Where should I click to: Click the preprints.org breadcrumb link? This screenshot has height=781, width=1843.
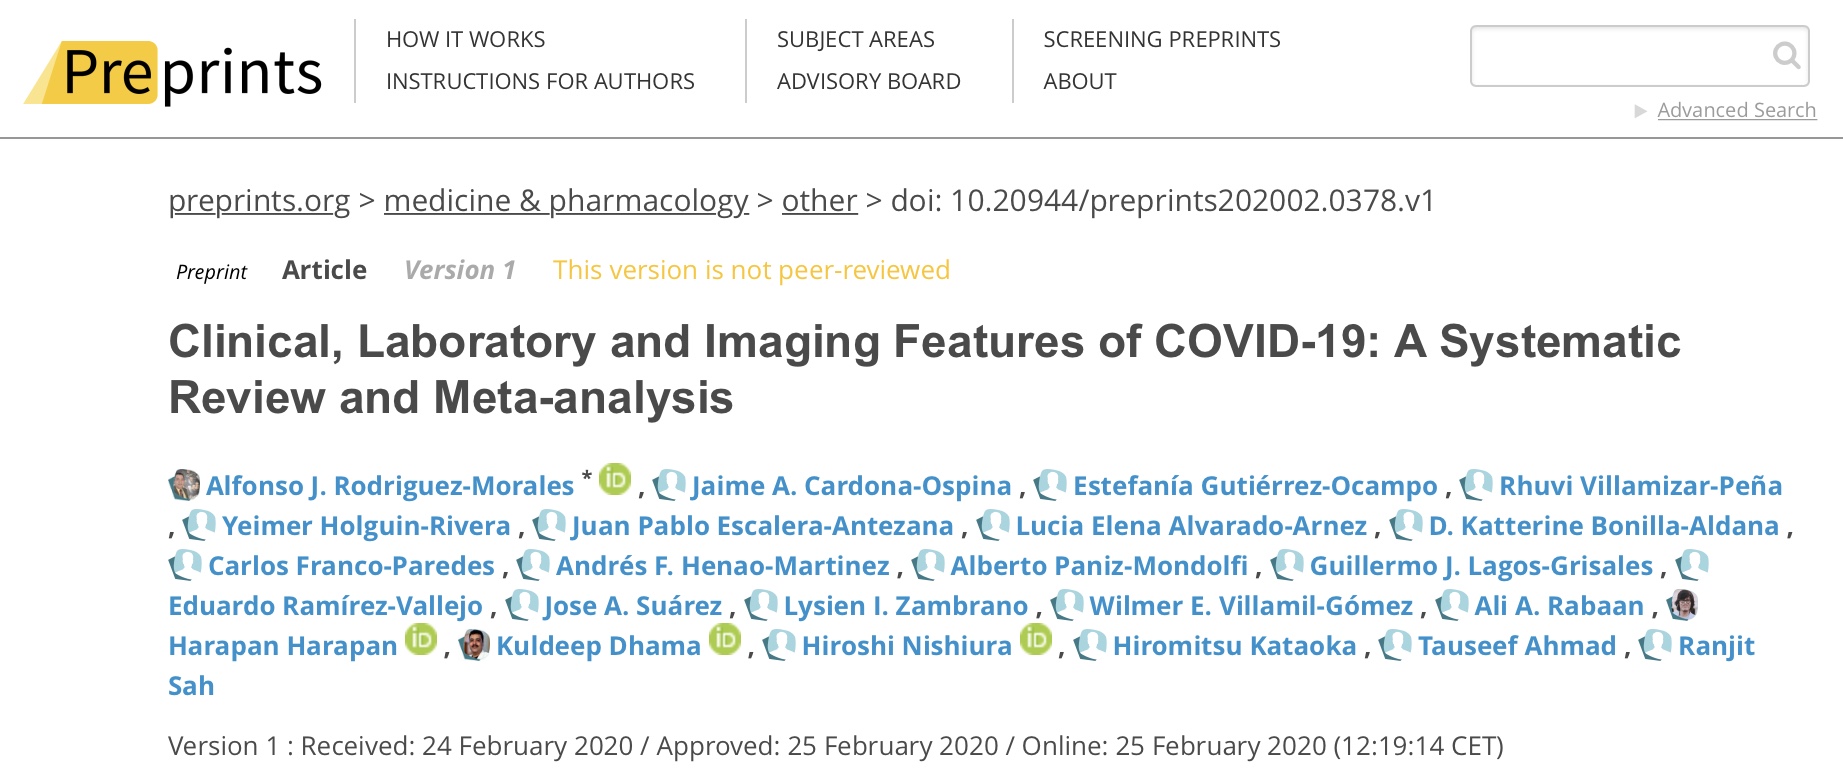(x=259, y=201)
